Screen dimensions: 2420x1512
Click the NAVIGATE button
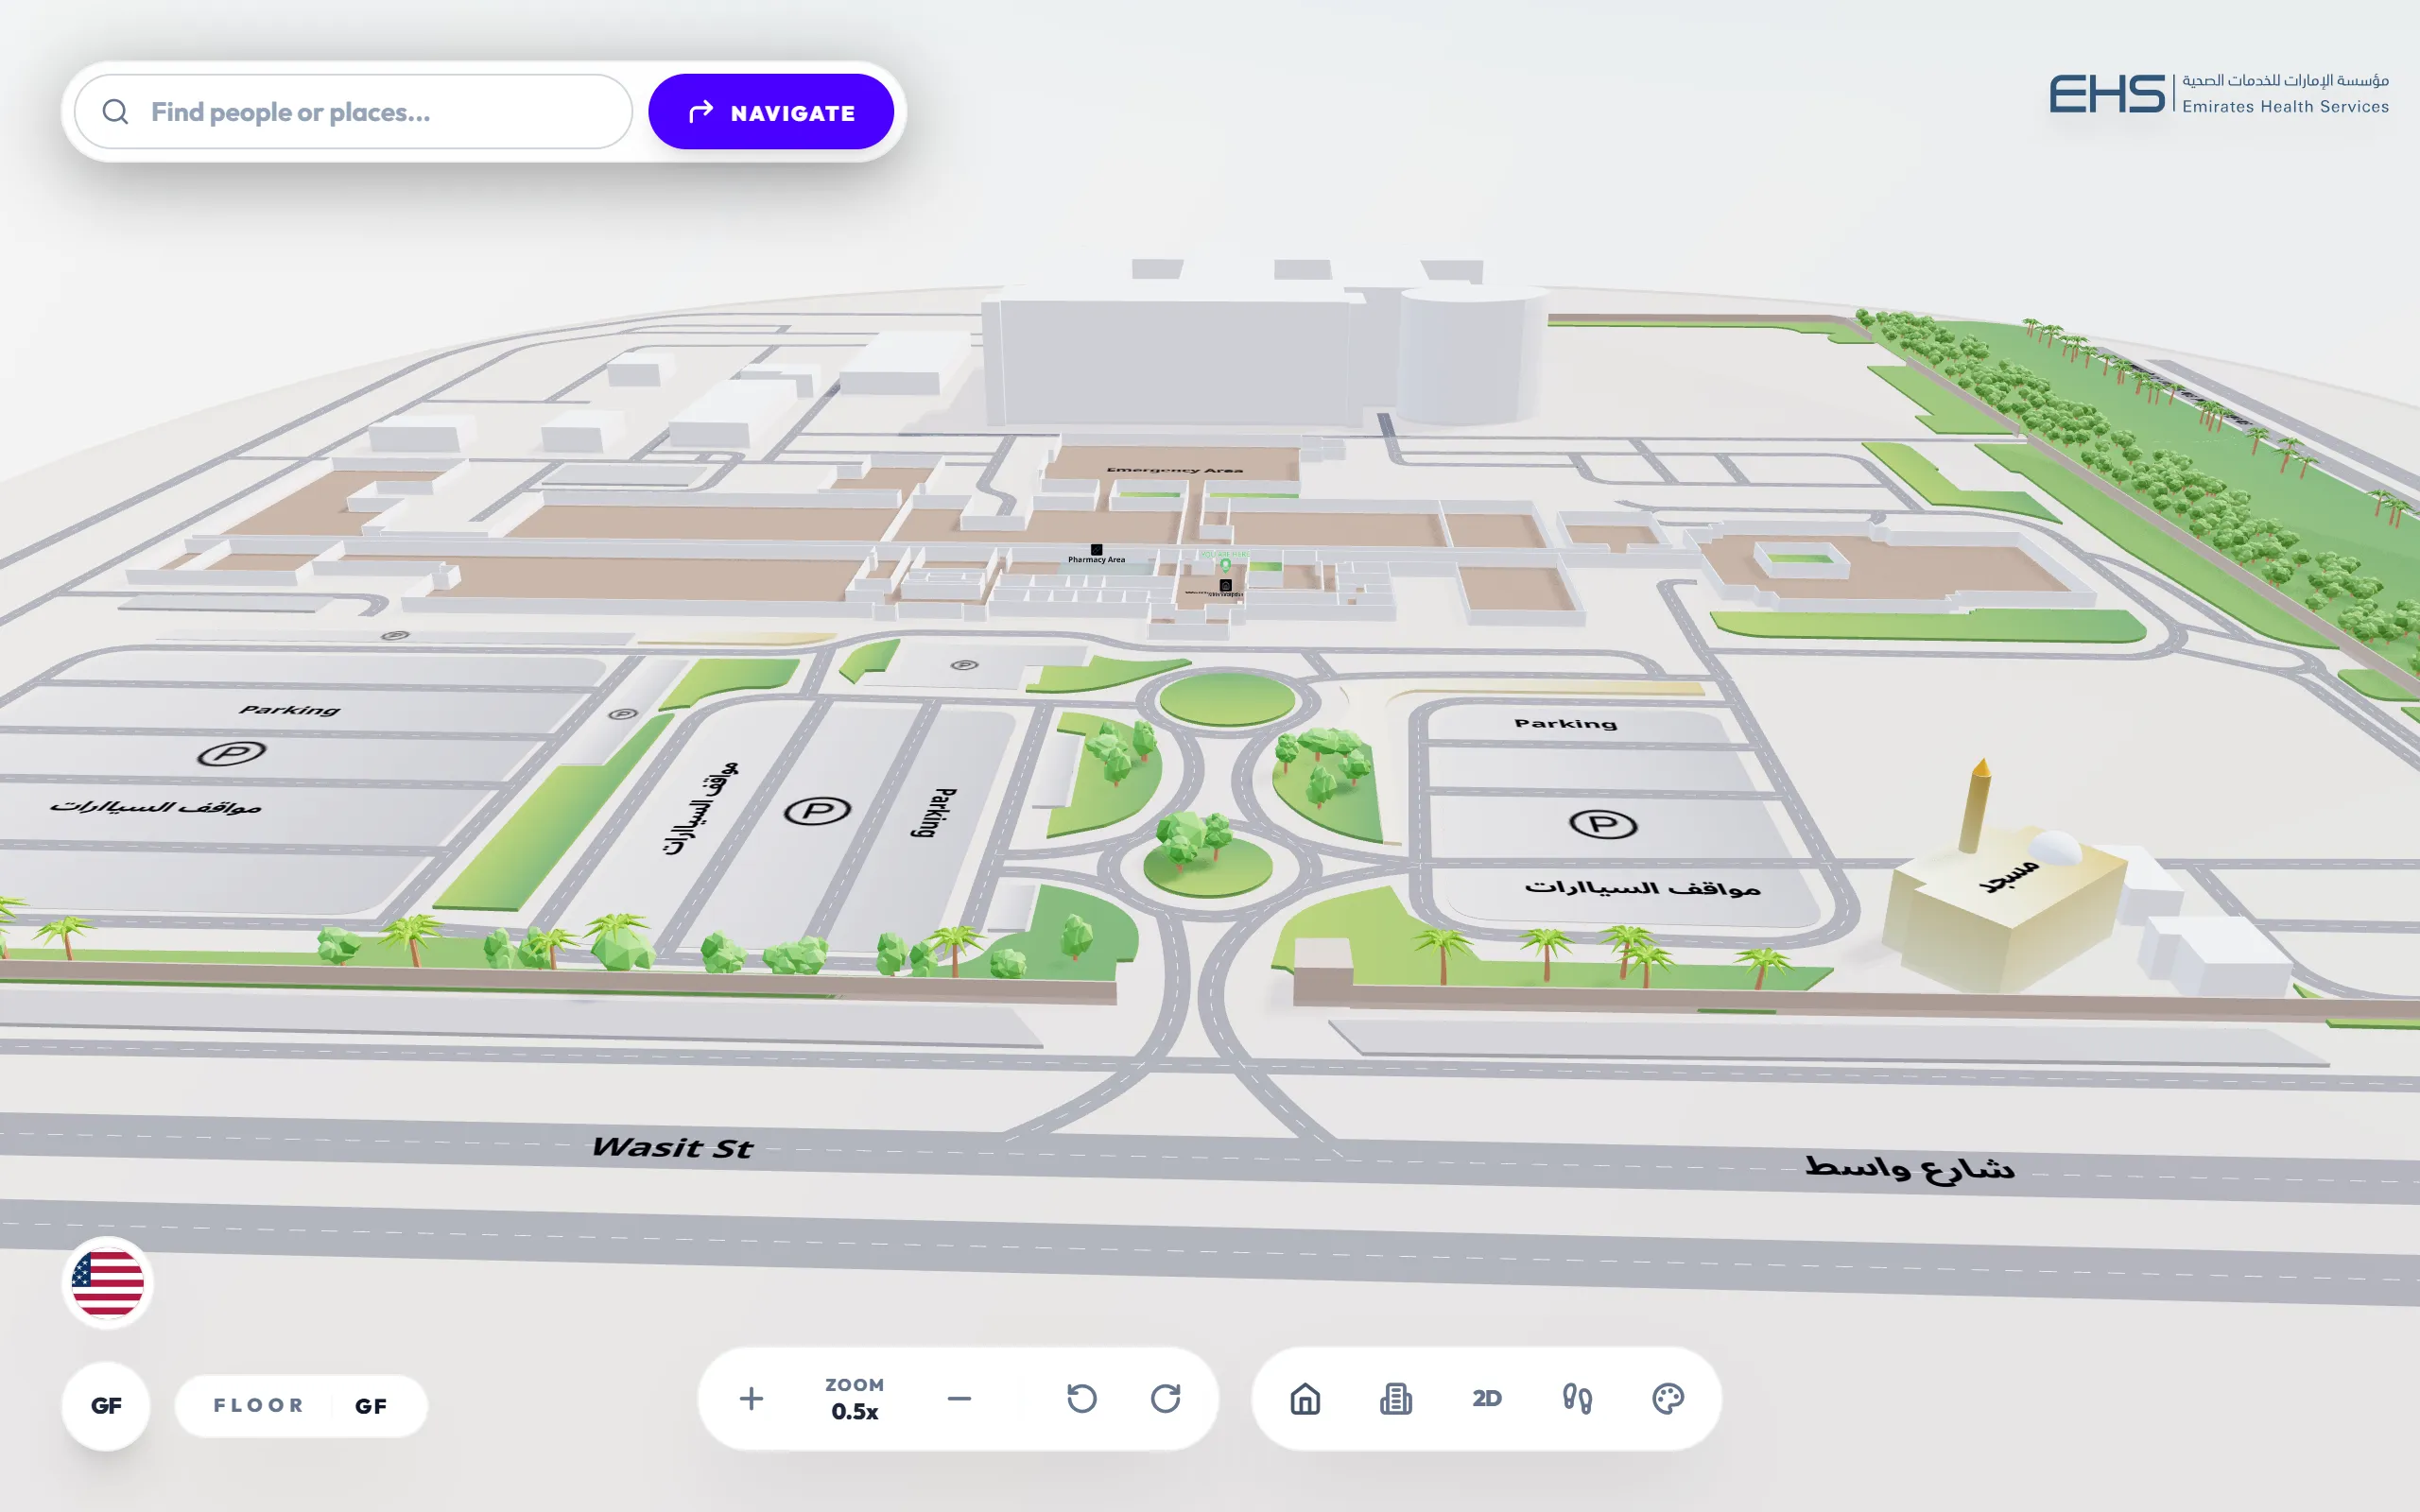click(771, 112)
